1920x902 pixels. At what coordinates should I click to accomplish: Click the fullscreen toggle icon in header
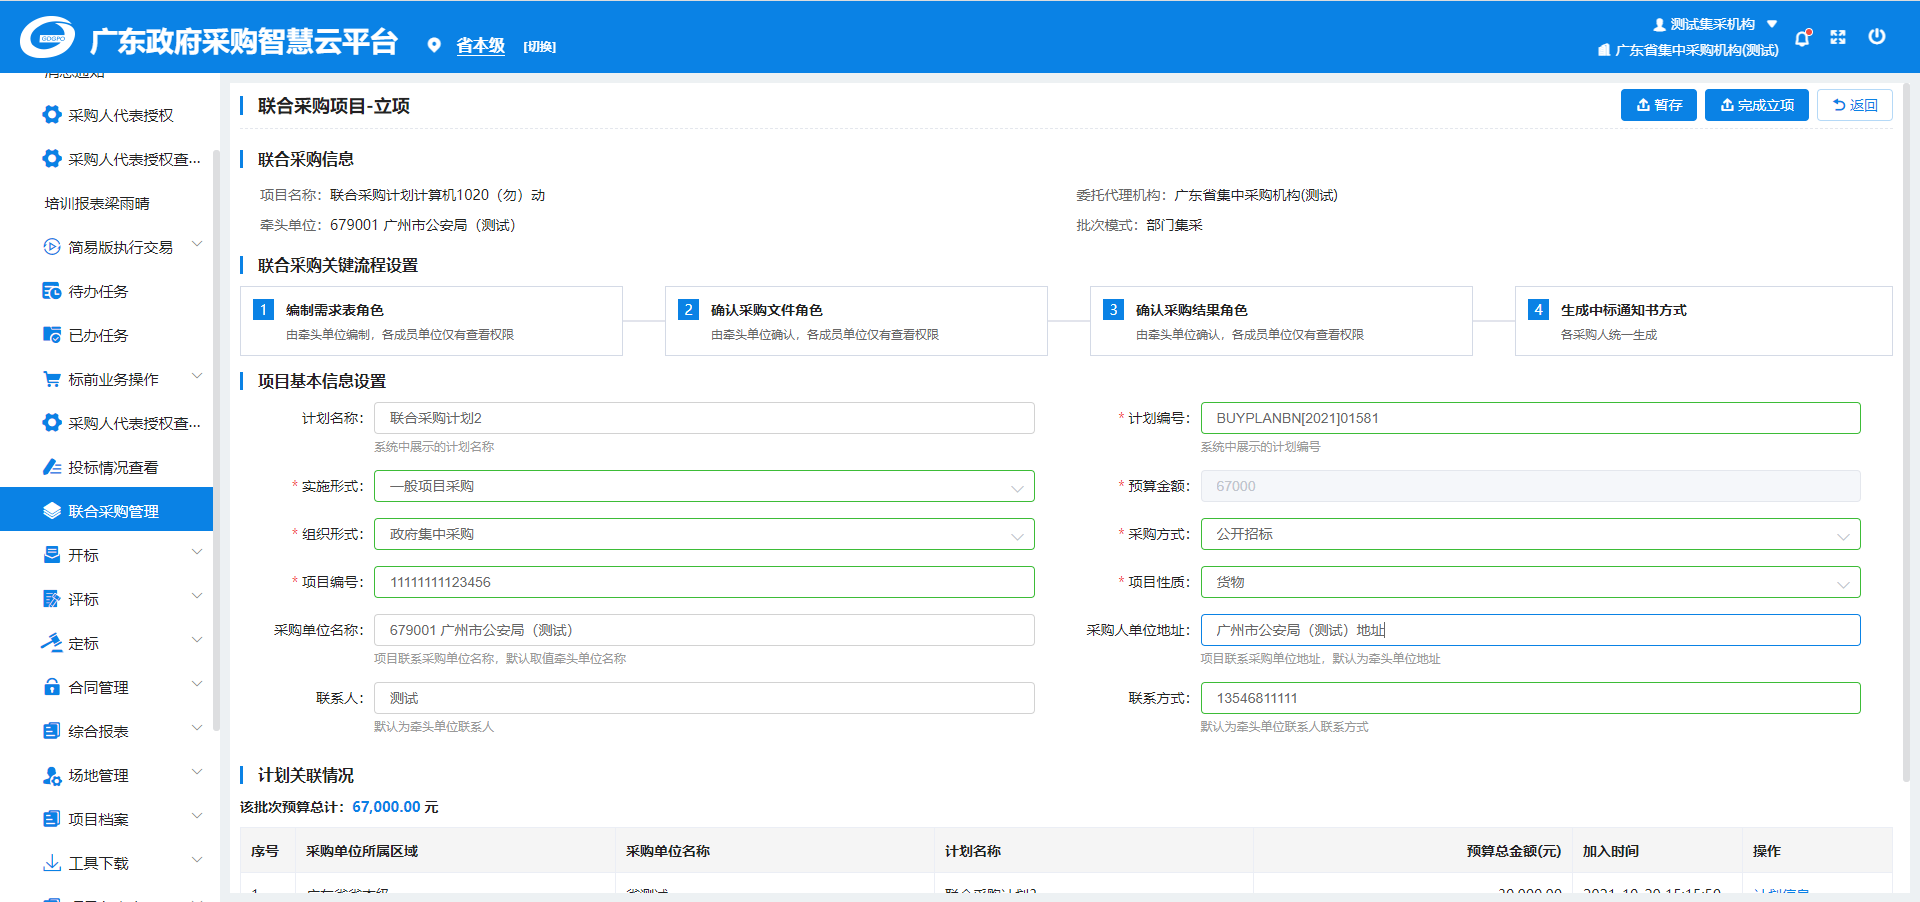point(1838,37)
